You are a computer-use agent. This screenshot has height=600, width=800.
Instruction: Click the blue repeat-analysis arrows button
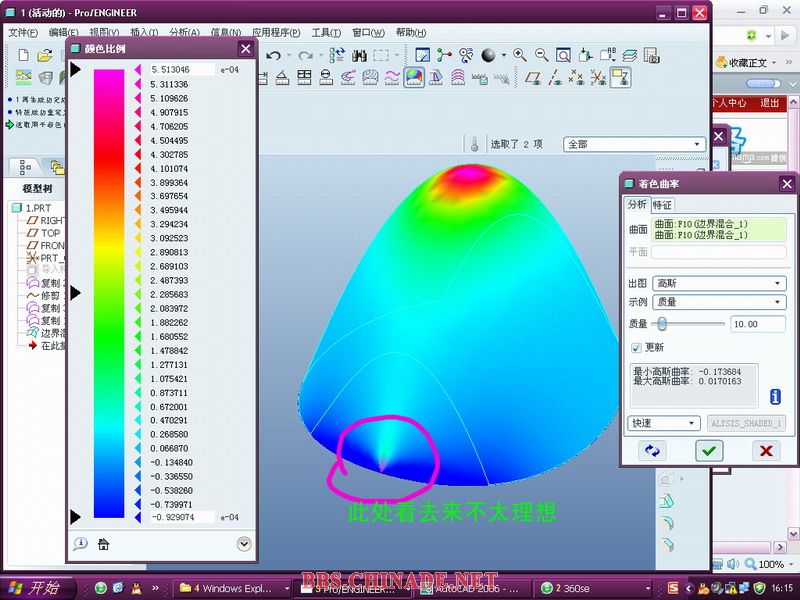point(652,451)
